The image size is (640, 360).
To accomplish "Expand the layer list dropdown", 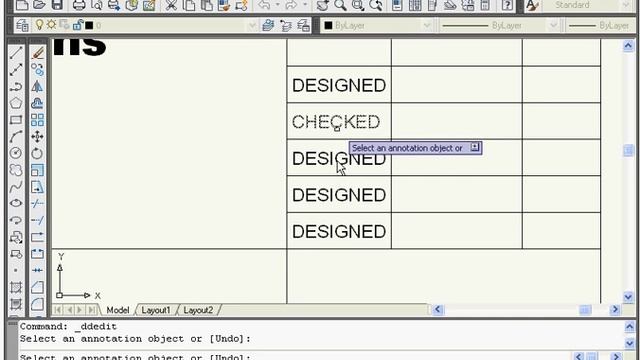I will (x=252, y=26).
